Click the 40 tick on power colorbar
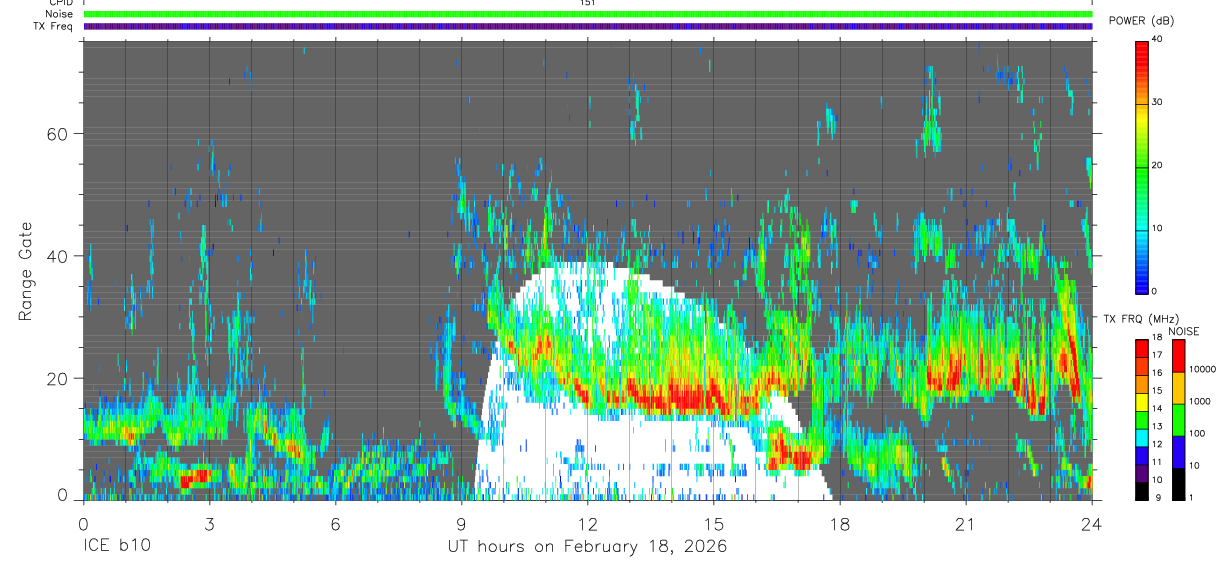Screen dimensions: 1228x567 coord(1155,39)
